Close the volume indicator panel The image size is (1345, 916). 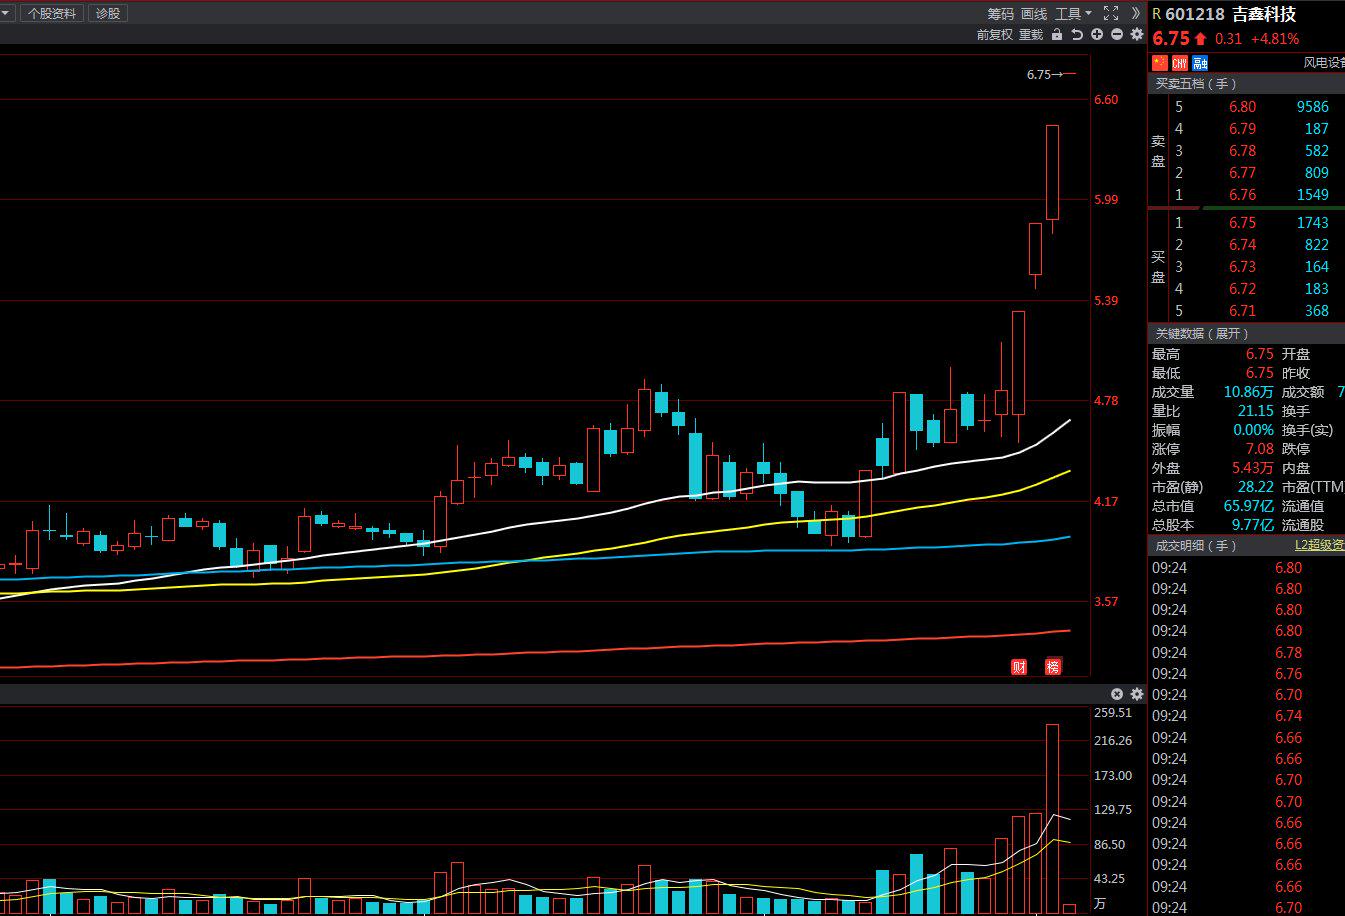tap(1117, 694)
